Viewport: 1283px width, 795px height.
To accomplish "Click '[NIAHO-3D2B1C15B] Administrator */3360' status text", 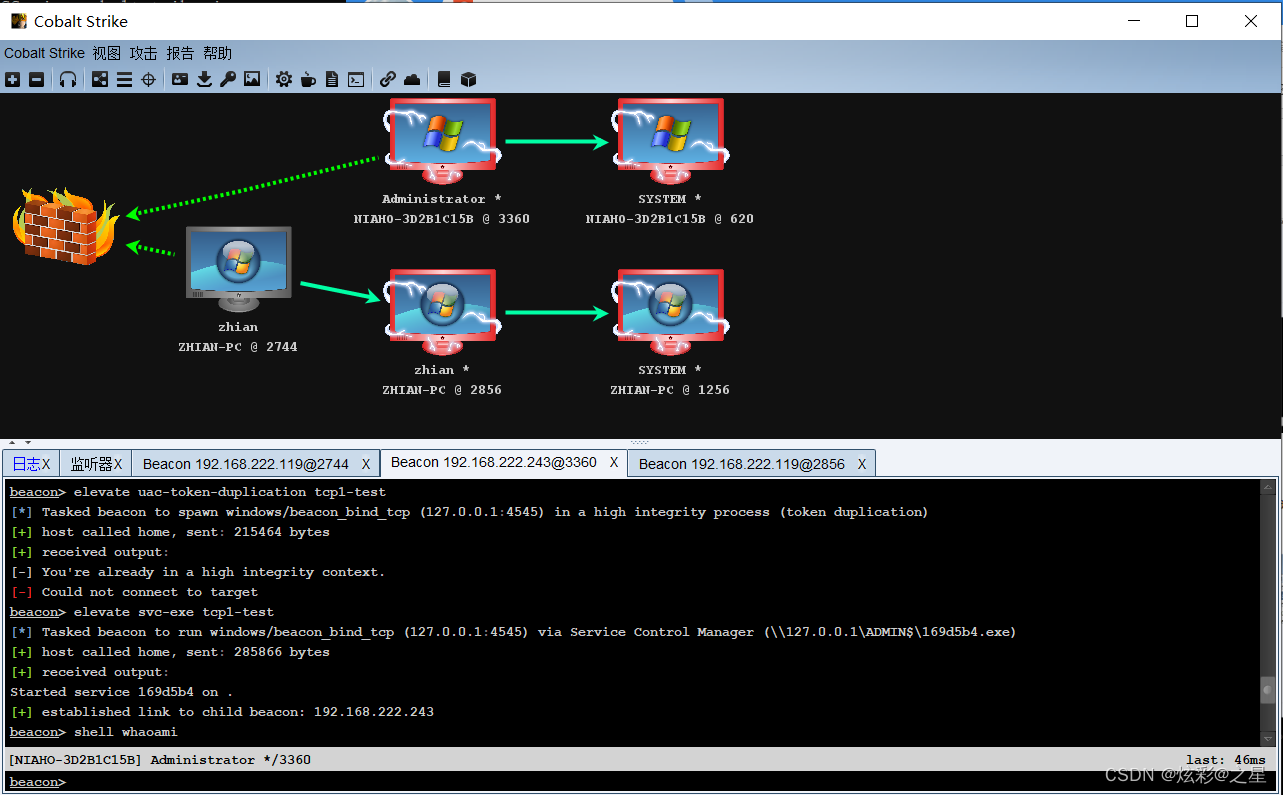I will pos(160,760).
